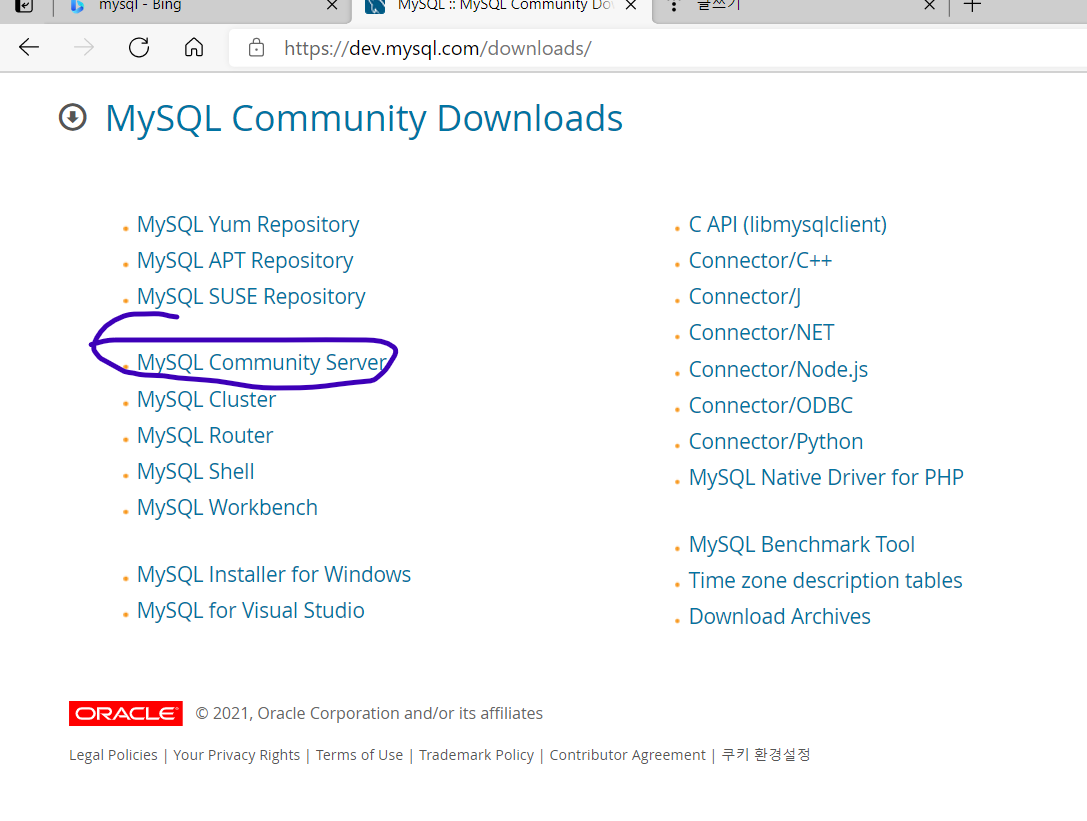The image size is (1087, 821).
Task: Open MySQL SUSE Repository link
Action: coord(250,297)
